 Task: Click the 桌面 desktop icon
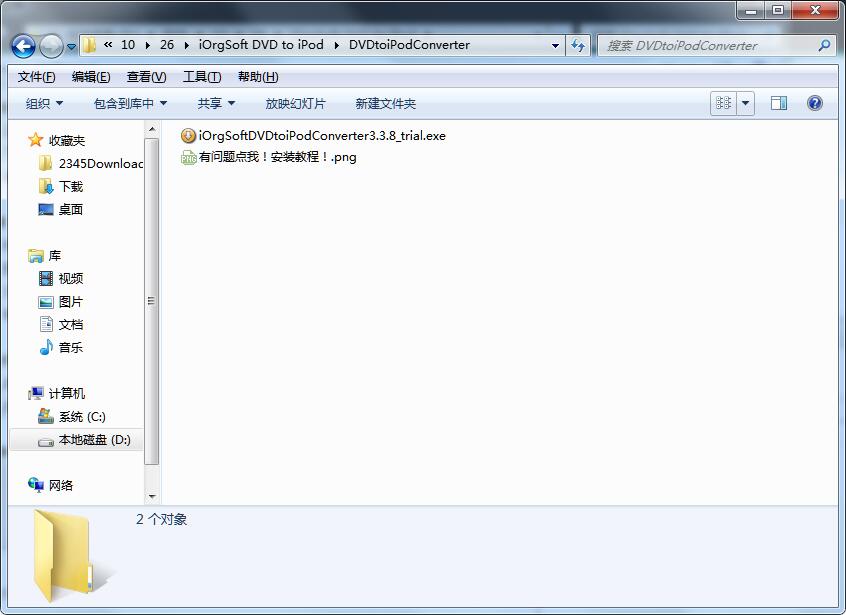coord(46,209)
